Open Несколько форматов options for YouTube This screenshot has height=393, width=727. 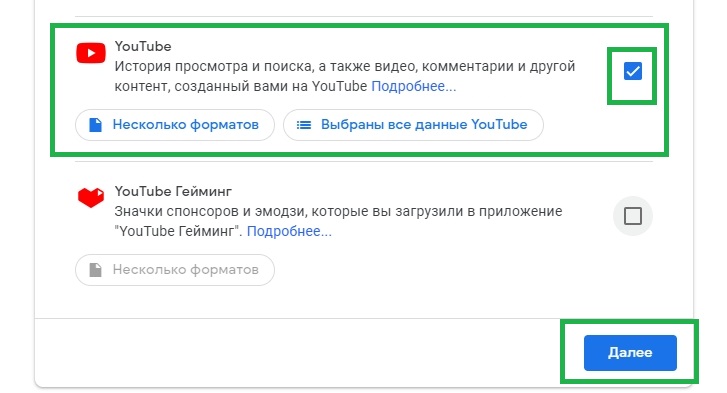tap(175, 125)
